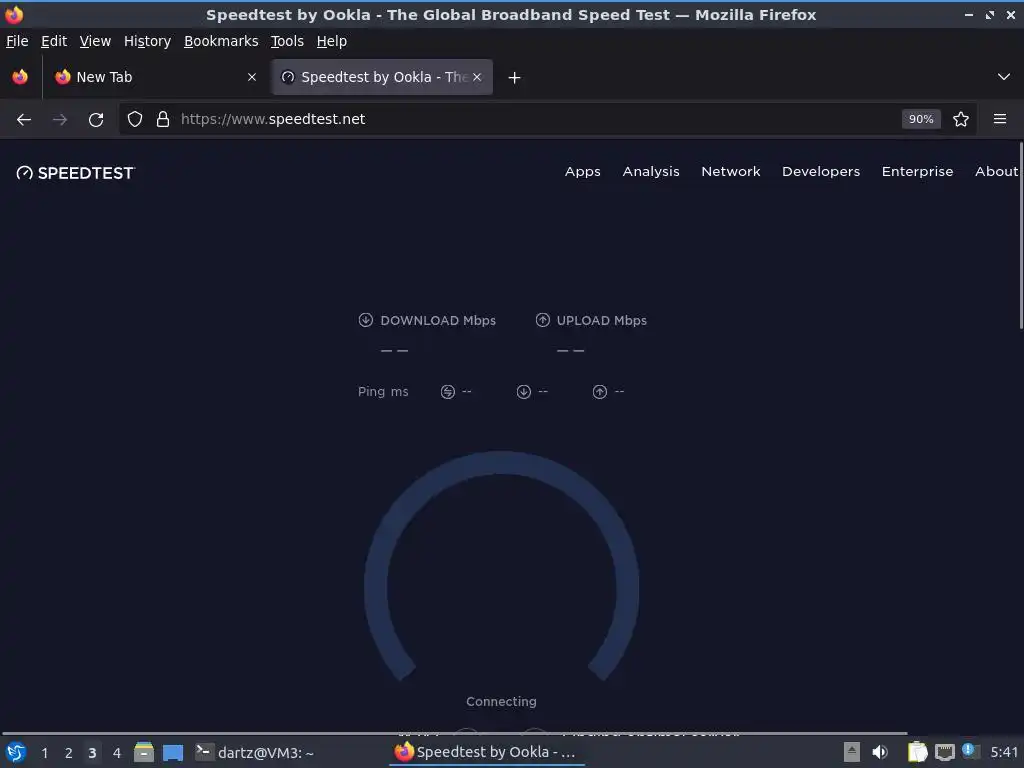
Task: Open the clipboard manager tray icon
Action: [x=918, y=752]
